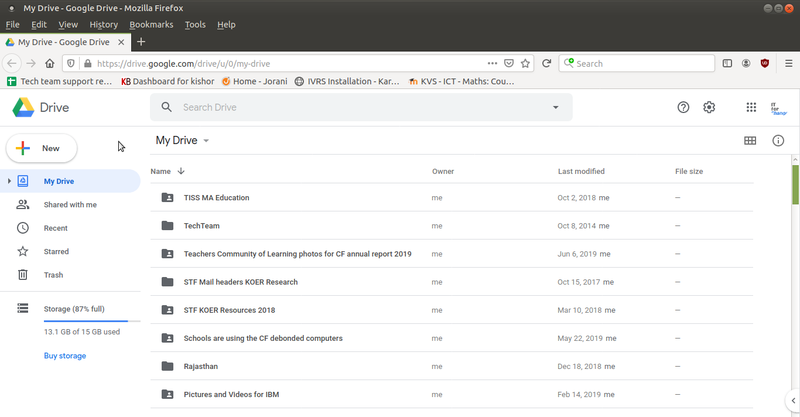This screenshot has height=417, width=800.
Task: Click the Firefox Search box
Action: pyautogui.click(x=637, y=63)
